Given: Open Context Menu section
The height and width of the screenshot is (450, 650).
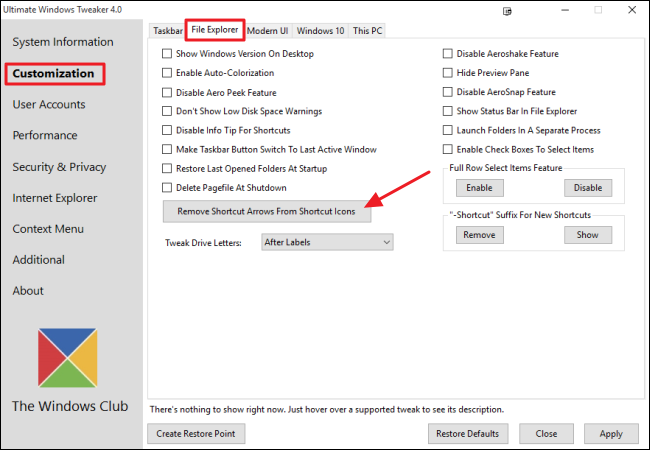Looking at the screenshot, I should (x=48, y=229).
